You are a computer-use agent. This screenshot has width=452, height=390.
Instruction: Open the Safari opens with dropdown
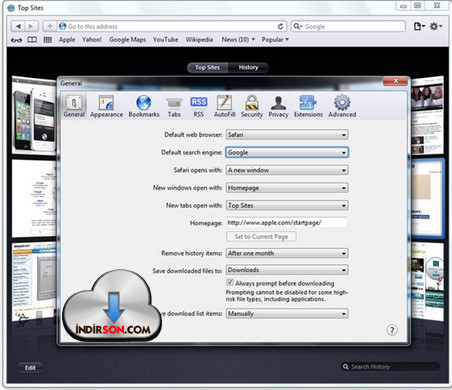pyautogui.click(x=287, y=170)
